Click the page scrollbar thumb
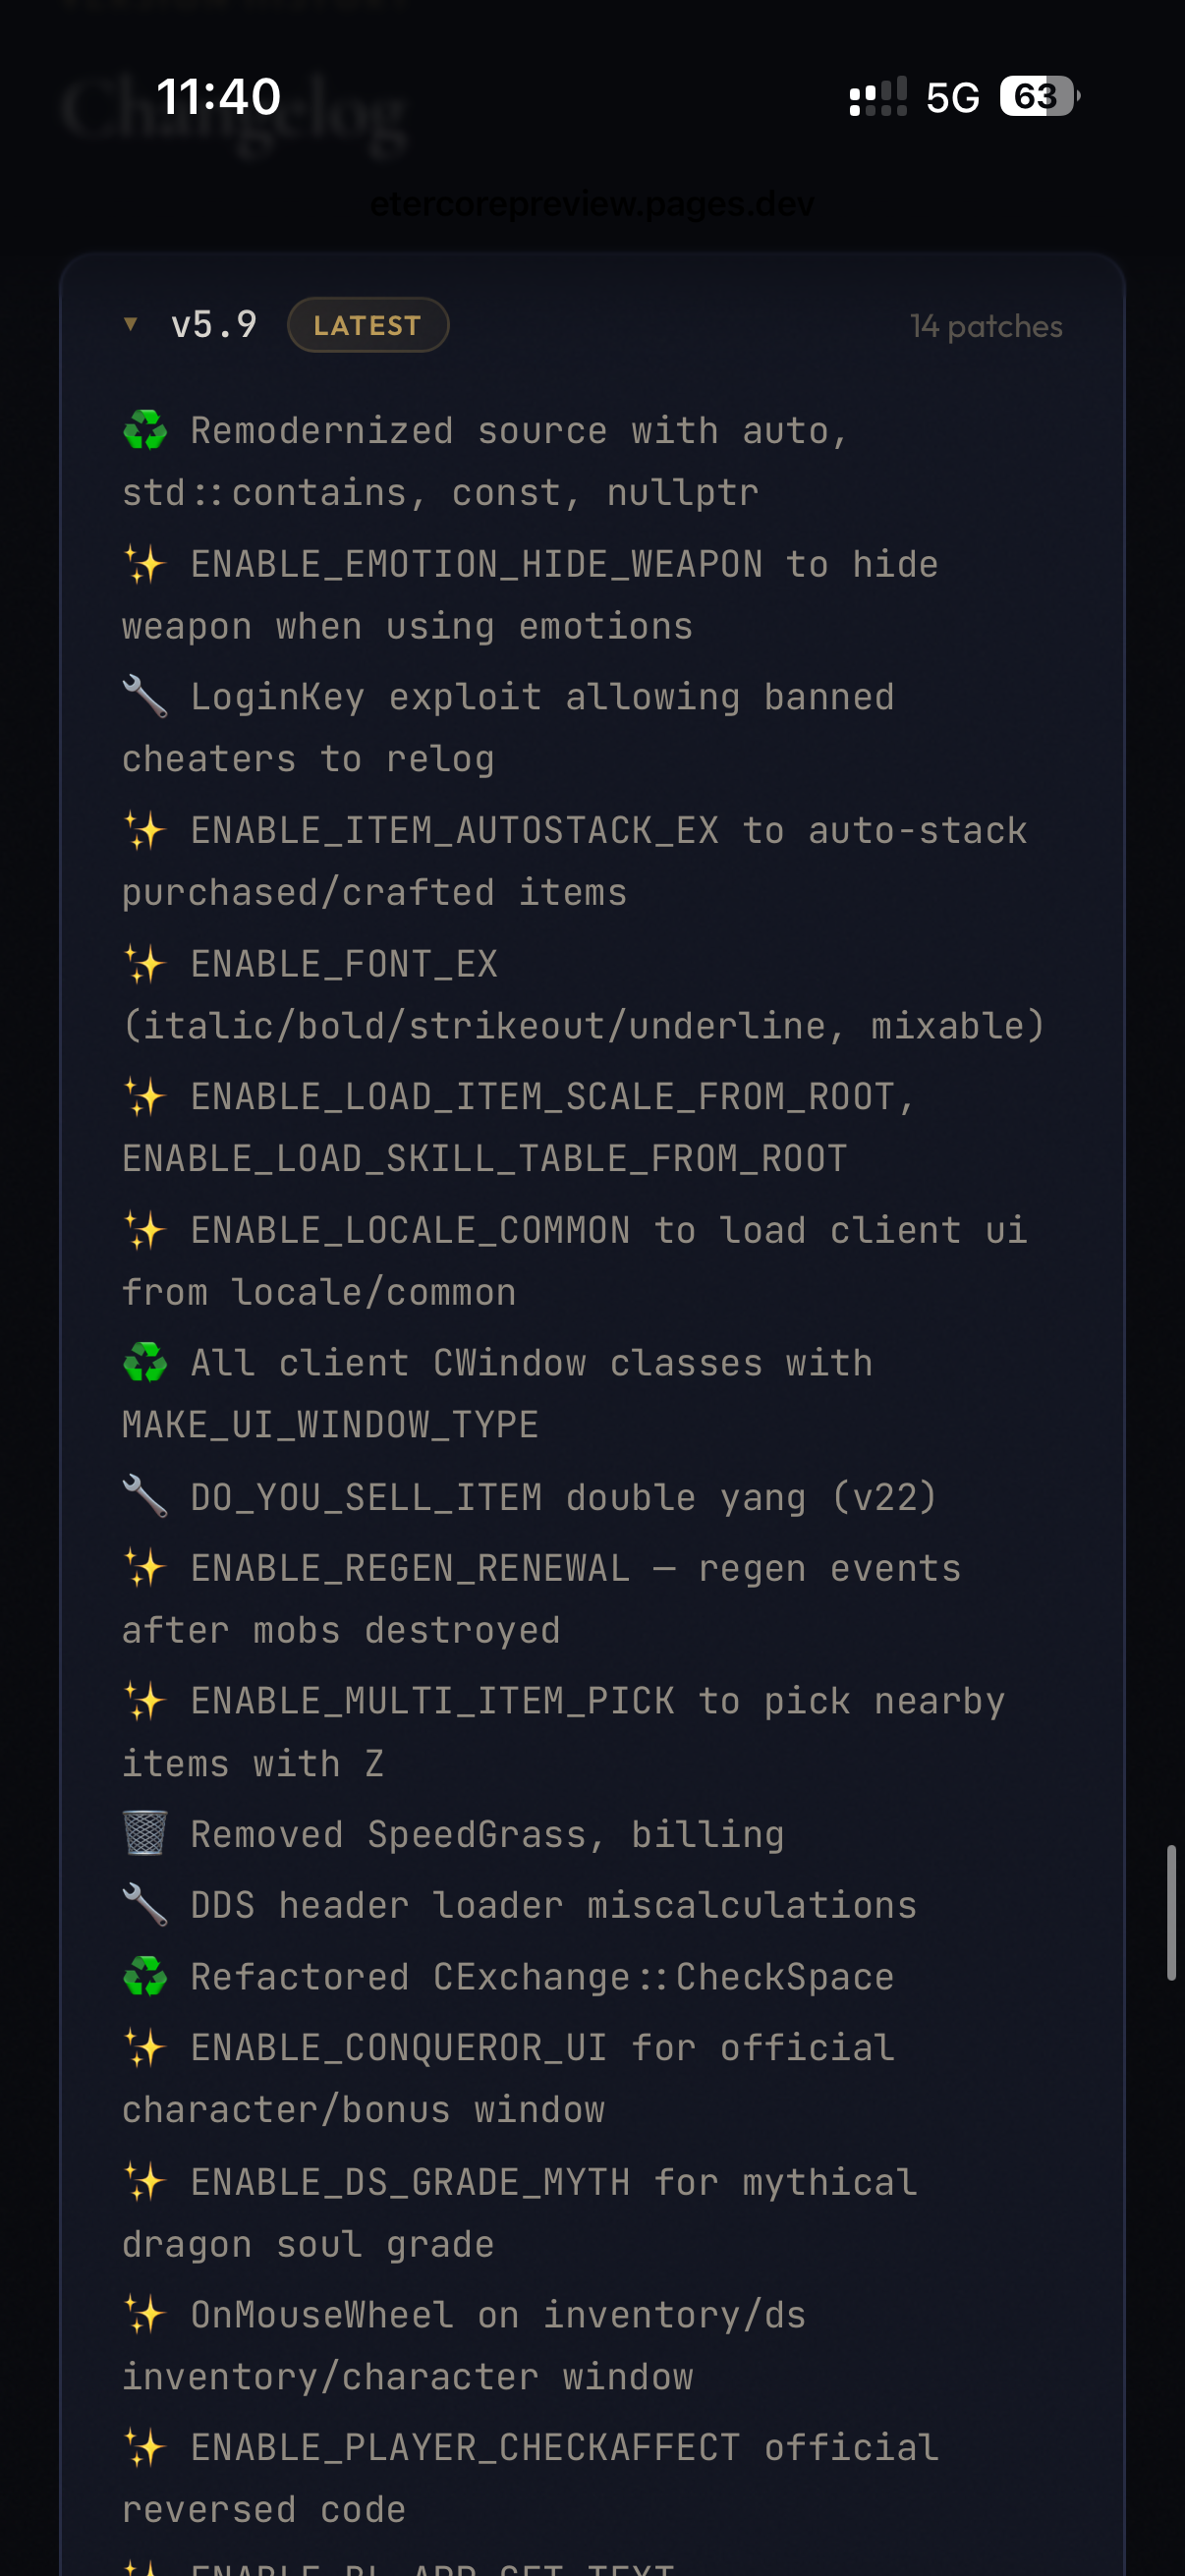 pyautogui.click(x=1171, y=1912)
